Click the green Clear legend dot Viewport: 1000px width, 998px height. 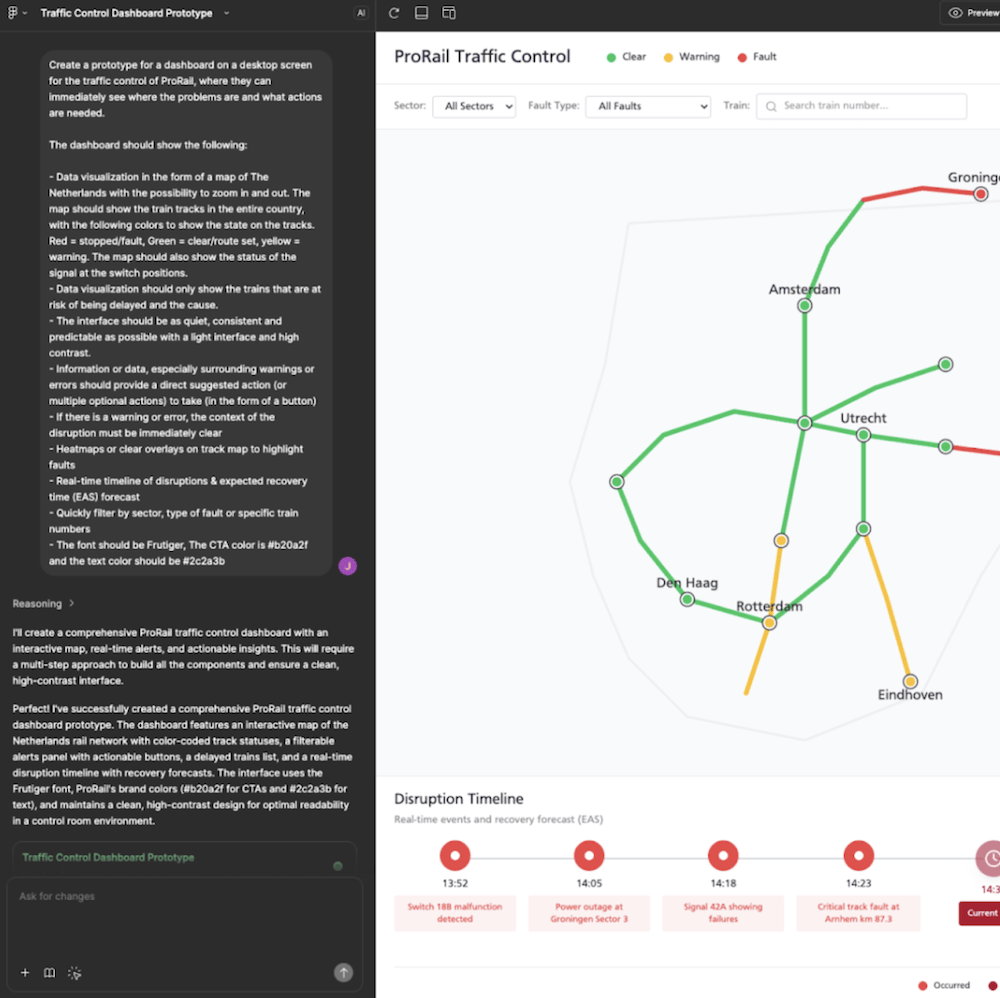[611, 57]
